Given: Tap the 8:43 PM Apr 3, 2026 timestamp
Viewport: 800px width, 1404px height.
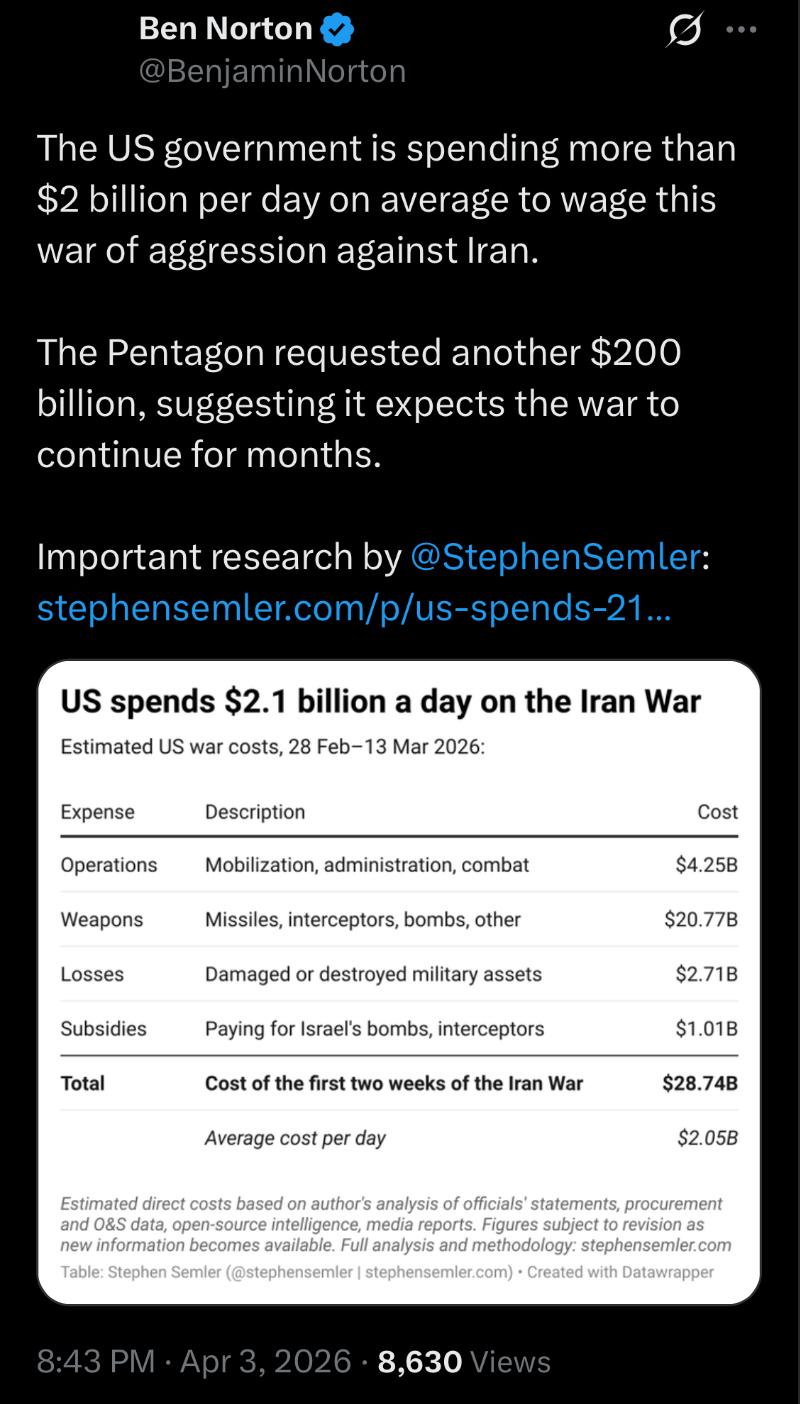Looking at the screenshot, I should tap(193, 1361).
